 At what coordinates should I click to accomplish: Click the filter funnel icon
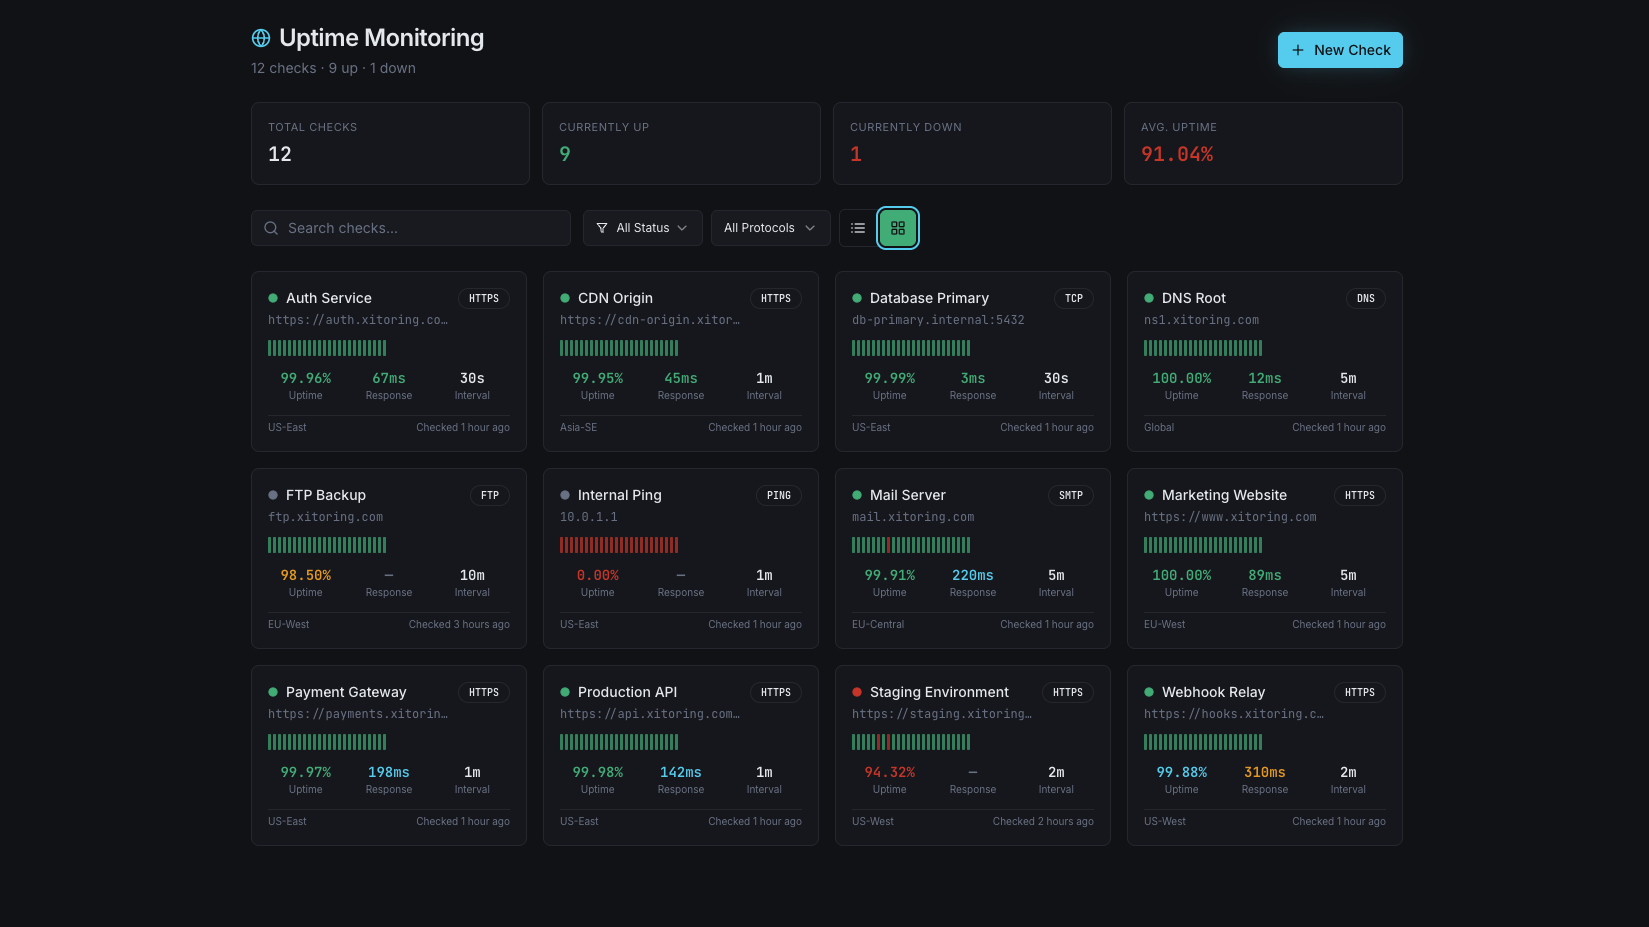coord(602,228)
